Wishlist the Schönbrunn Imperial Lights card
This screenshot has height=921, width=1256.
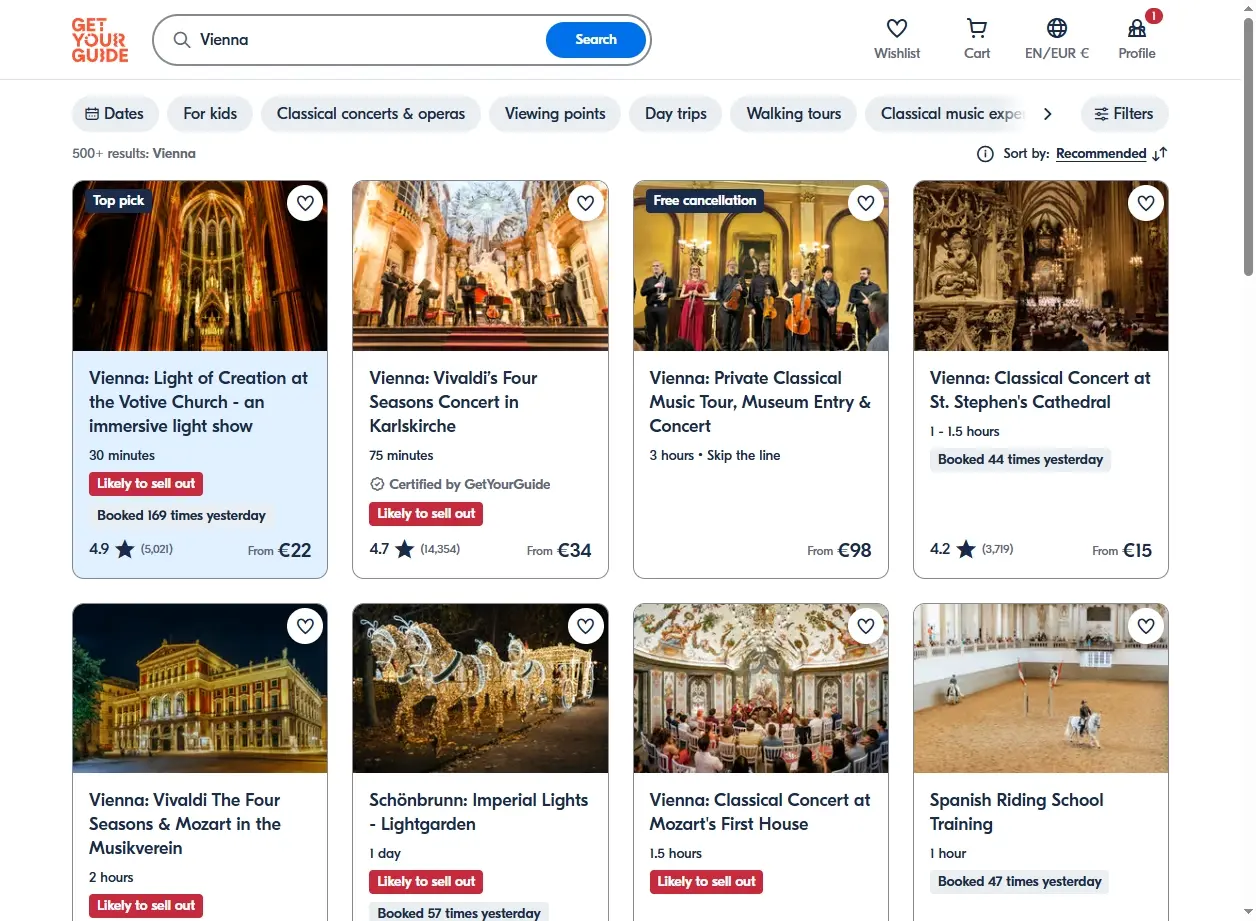(586, 626)
